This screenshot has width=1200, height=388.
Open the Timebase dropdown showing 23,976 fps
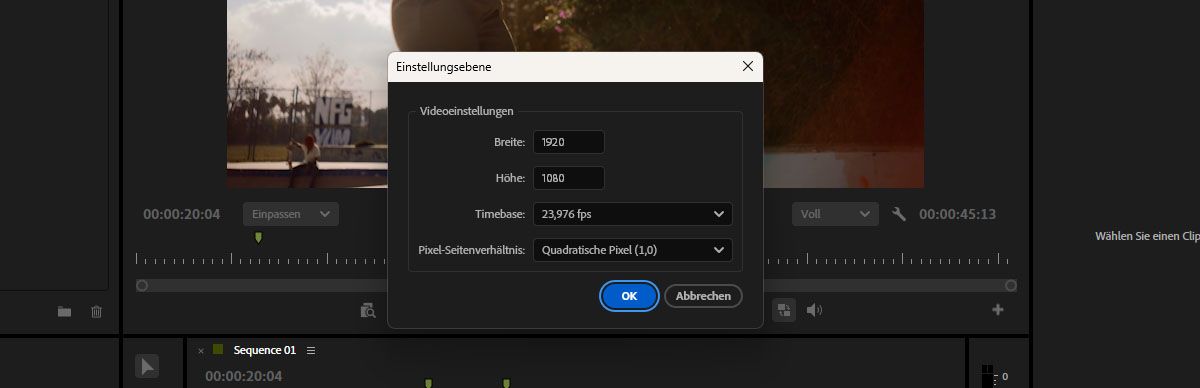tap(632, 214)
